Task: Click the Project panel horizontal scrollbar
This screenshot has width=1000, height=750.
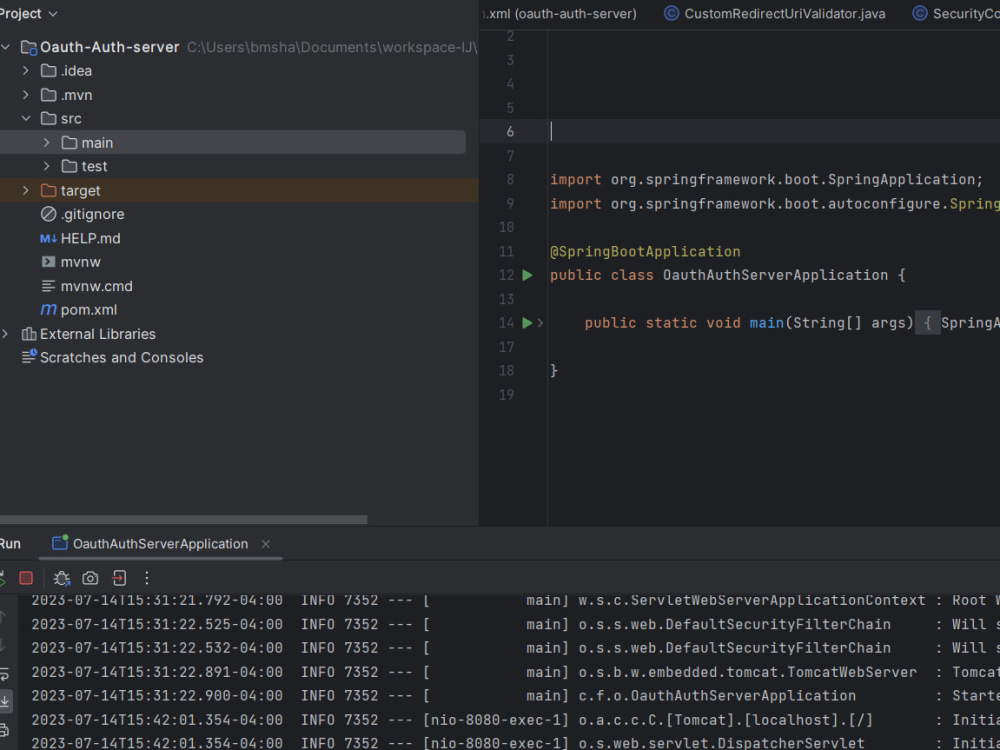Action: pyautogui.click(x=184, y=520)
